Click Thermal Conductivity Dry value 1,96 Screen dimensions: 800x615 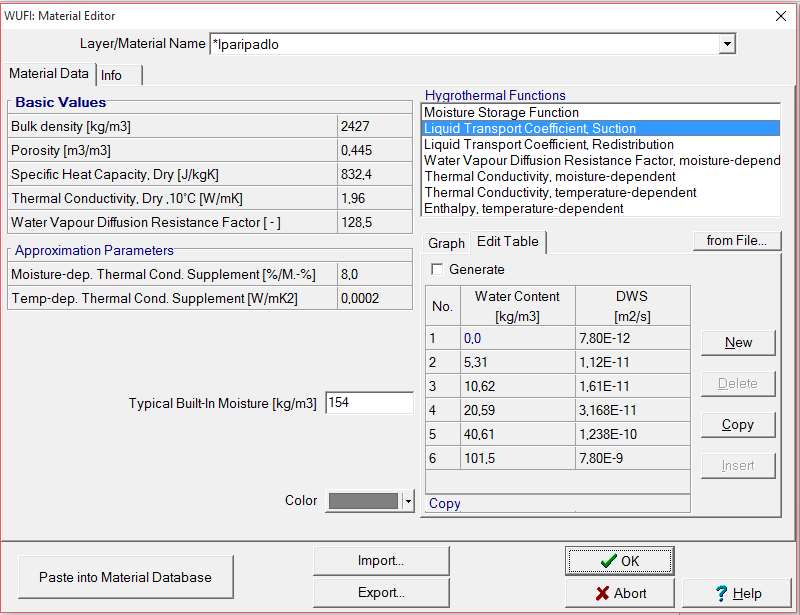coord(374,198)
